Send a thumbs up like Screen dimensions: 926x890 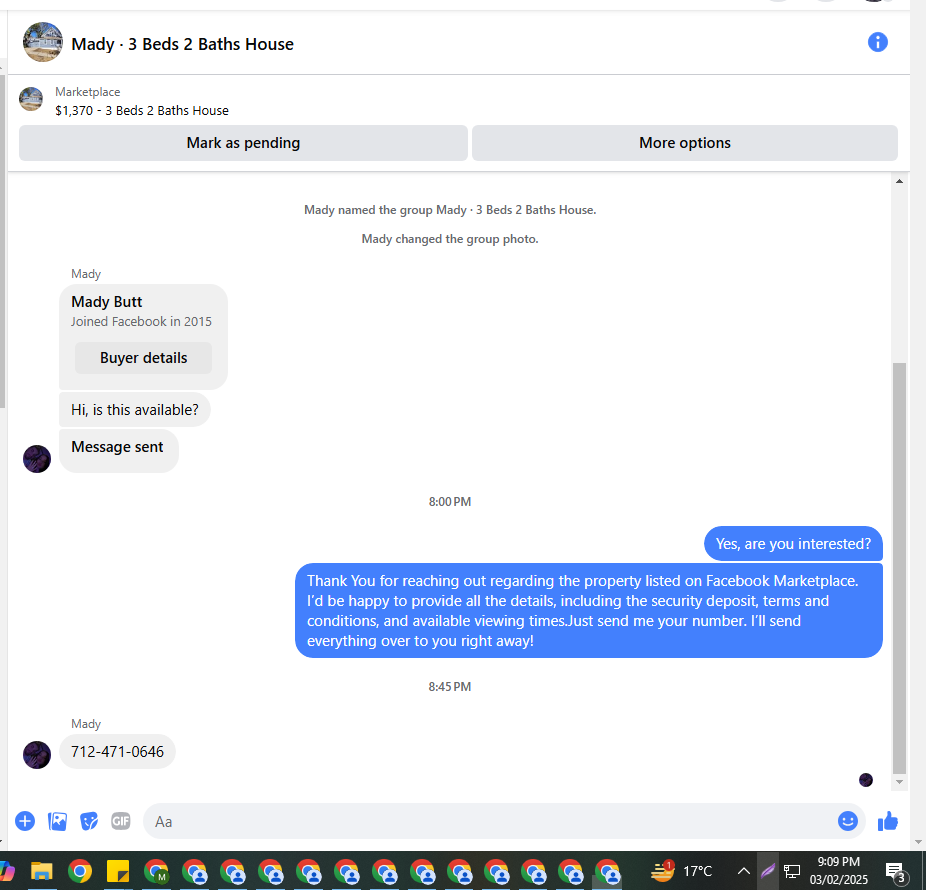[x=888, y=821]
